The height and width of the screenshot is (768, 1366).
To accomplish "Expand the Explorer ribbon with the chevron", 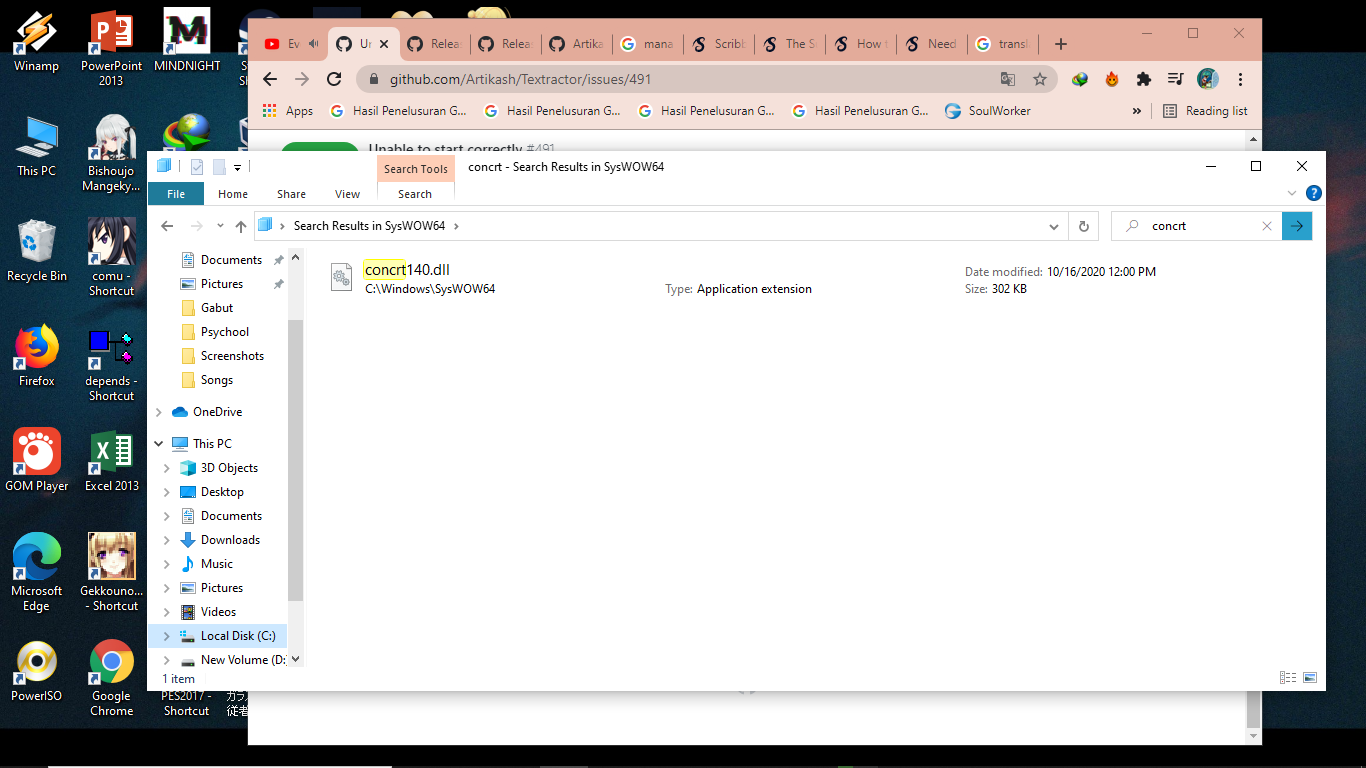I will [1292, 193].
